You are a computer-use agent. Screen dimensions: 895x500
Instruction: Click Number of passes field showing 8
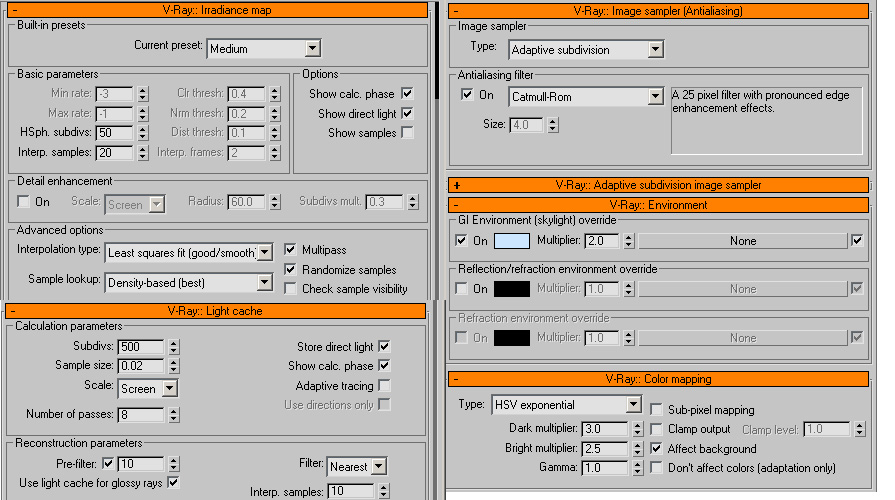141,414
